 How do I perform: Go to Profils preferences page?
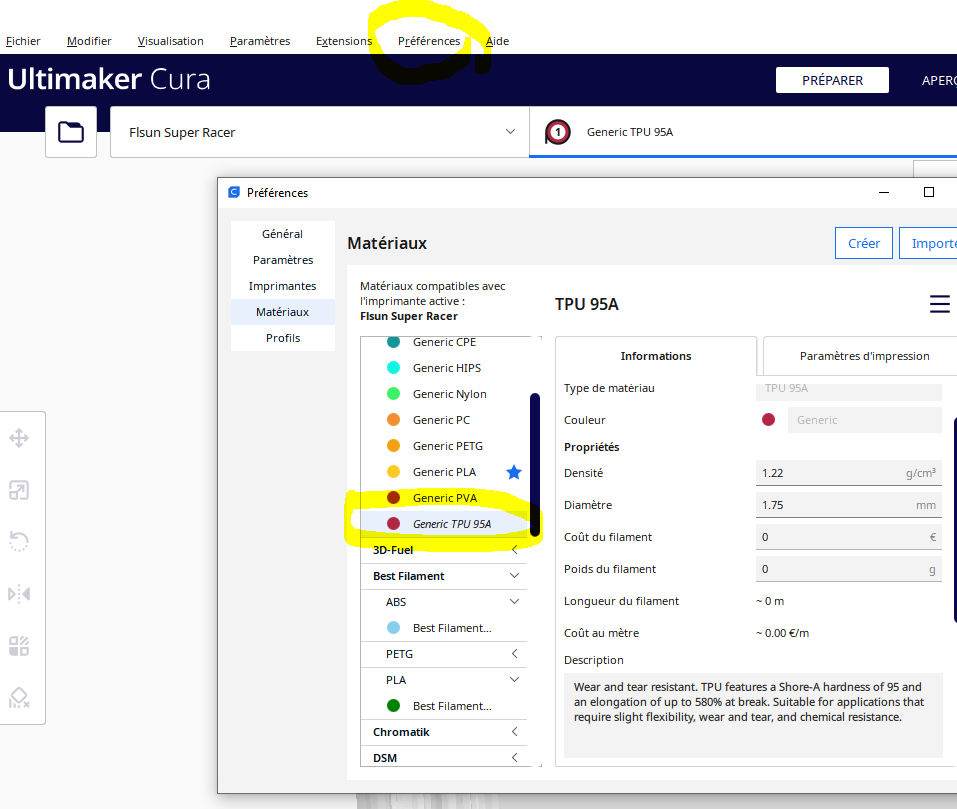click(x=283, y=338)
